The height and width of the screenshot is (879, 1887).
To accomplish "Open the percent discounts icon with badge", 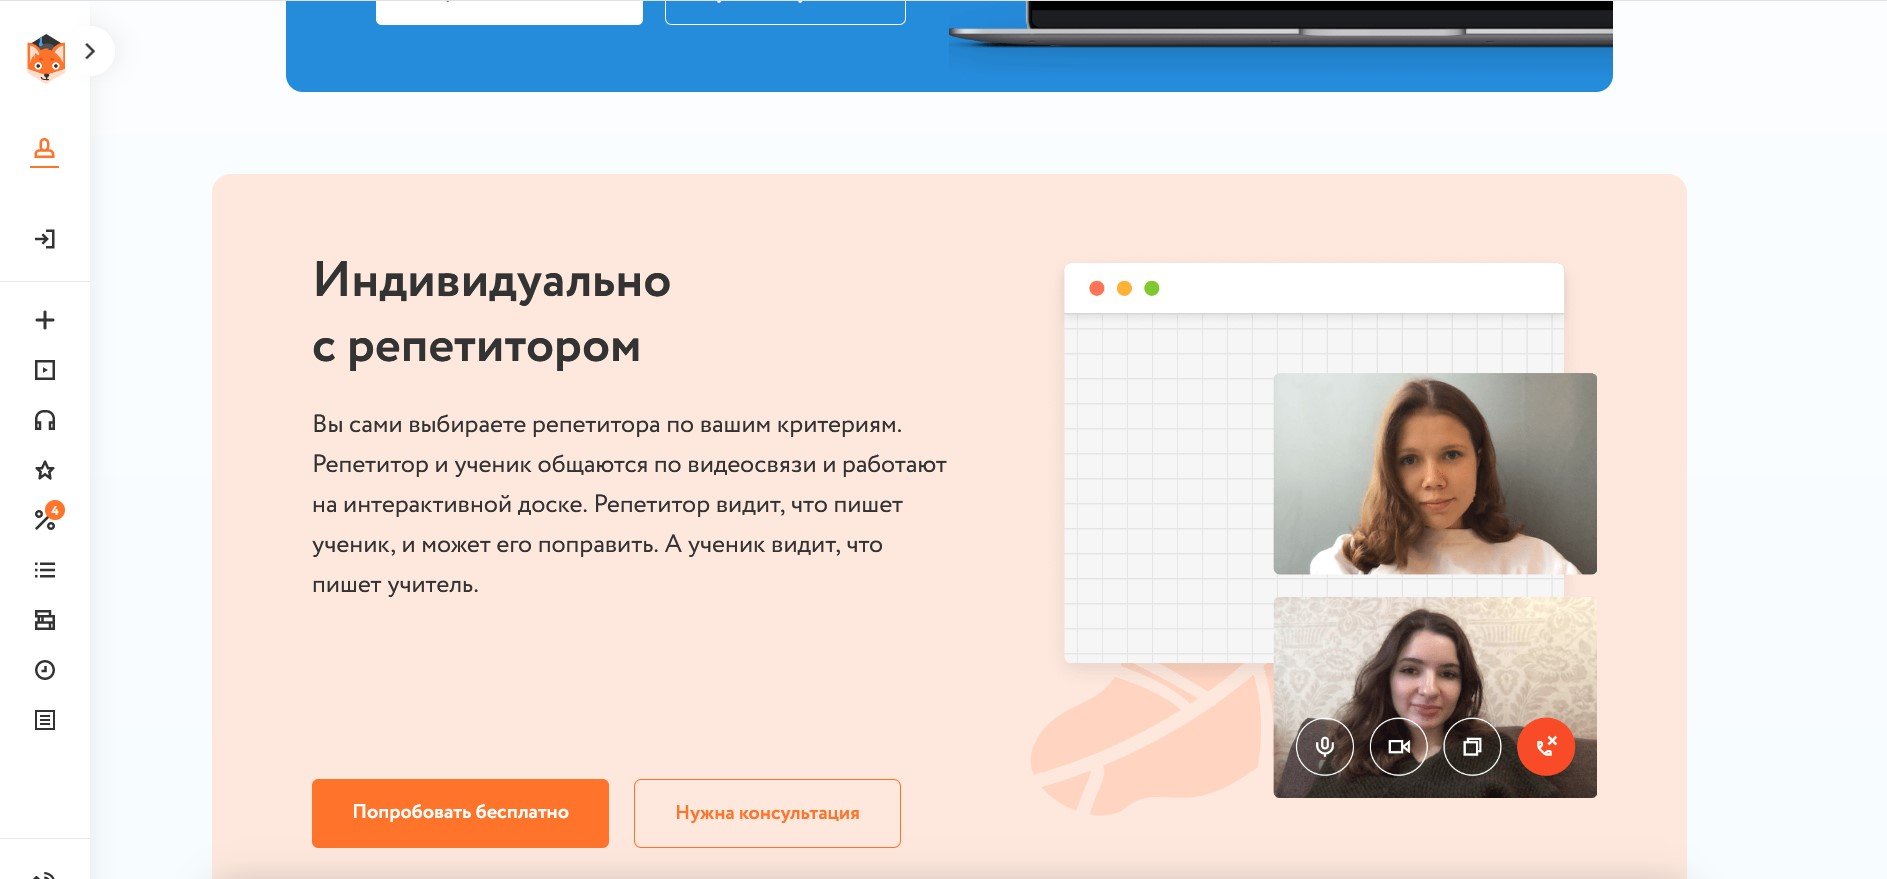I will click(x=44, y=519).
